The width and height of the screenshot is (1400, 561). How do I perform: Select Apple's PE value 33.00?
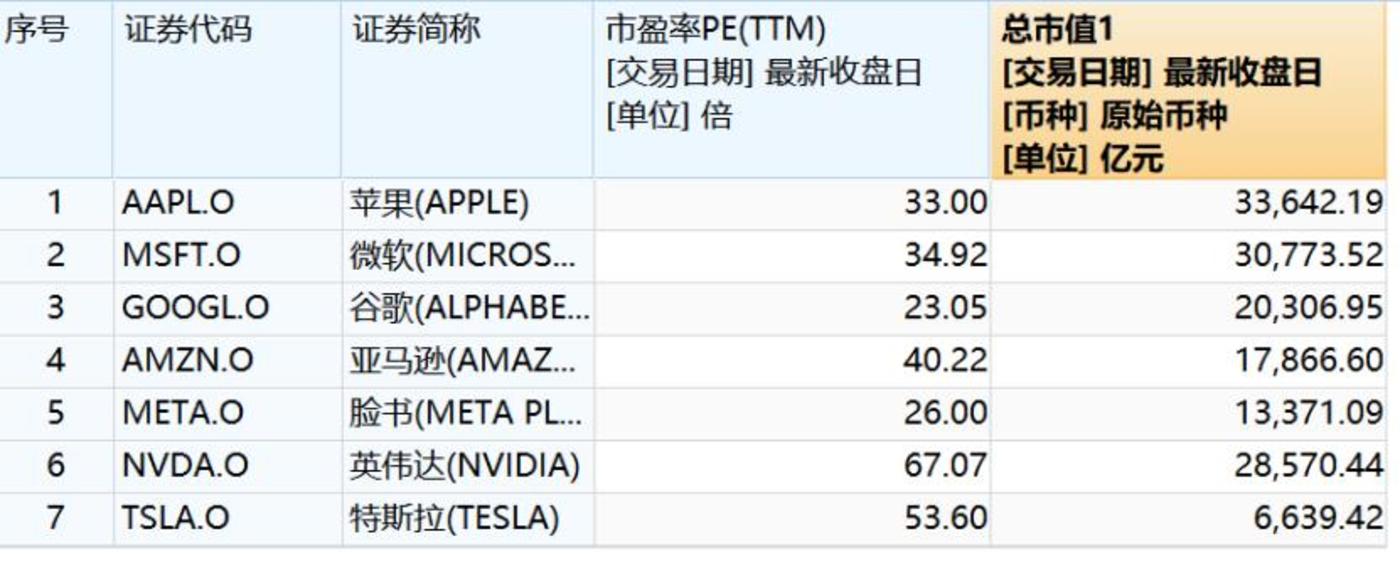(945, 203)
